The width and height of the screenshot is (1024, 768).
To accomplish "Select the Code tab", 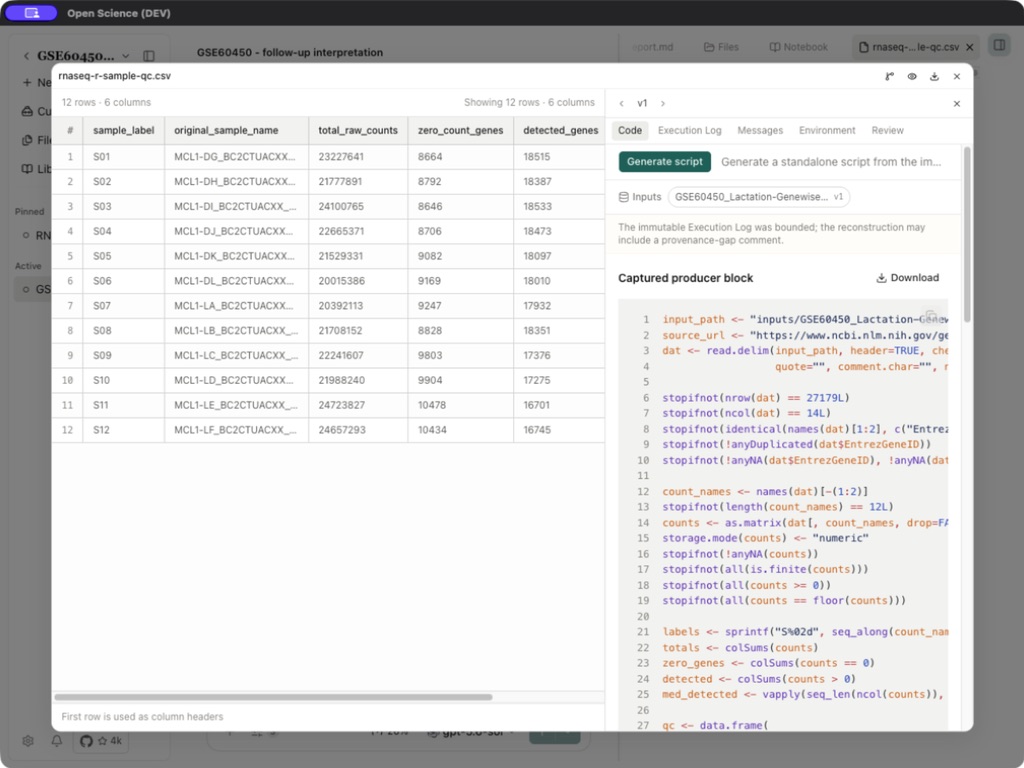I will [630, 131].
